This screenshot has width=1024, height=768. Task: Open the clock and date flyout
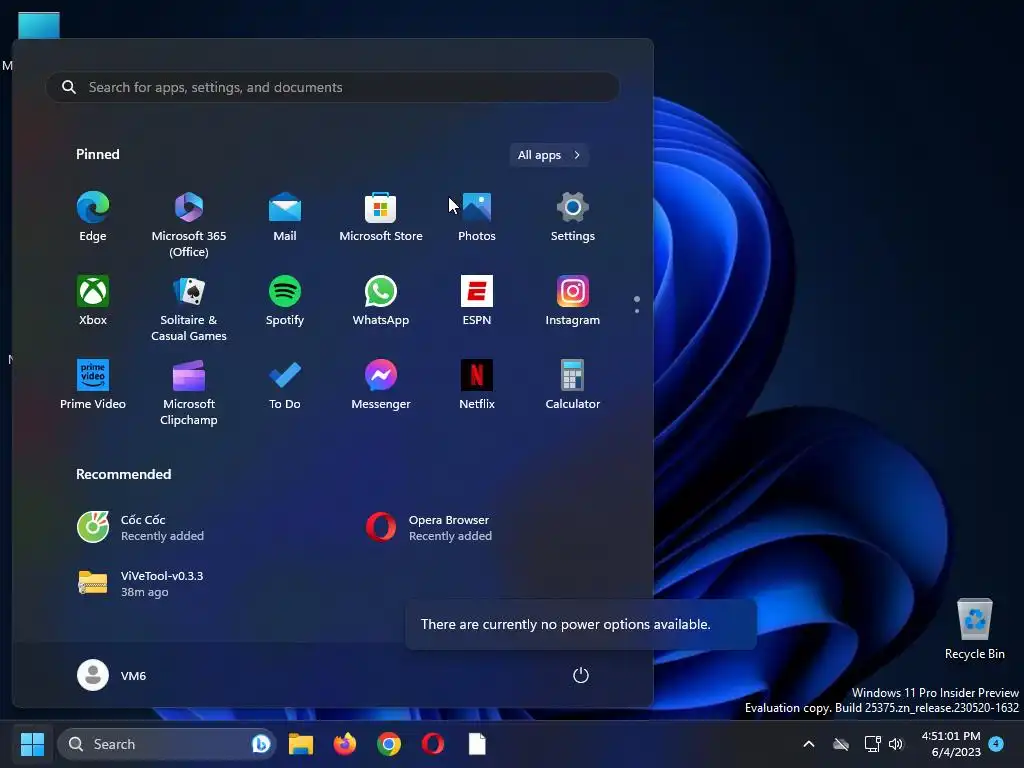pyautogui.click(x=951, y=744)
